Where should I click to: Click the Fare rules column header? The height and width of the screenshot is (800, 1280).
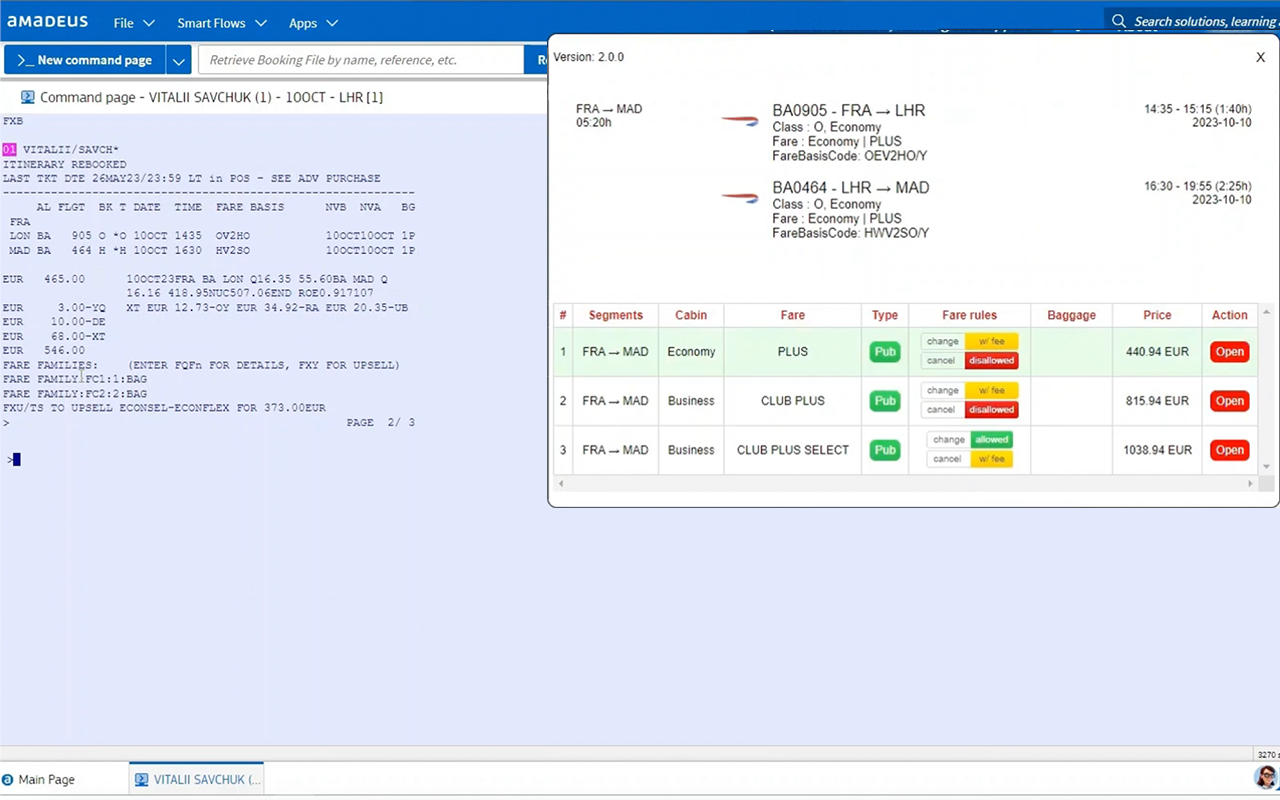(970, 315)
